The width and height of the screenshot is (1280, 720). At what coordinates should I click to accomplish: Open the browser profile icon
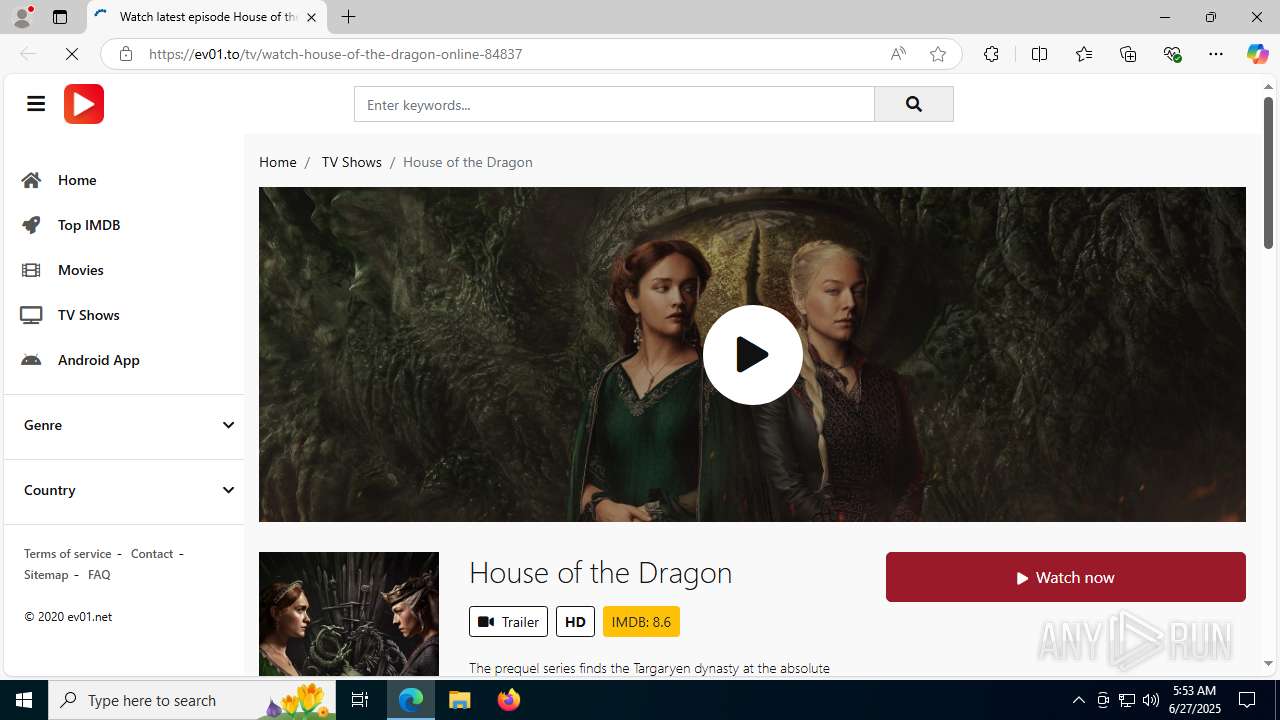pyautogui.click(x=22, y=17)
